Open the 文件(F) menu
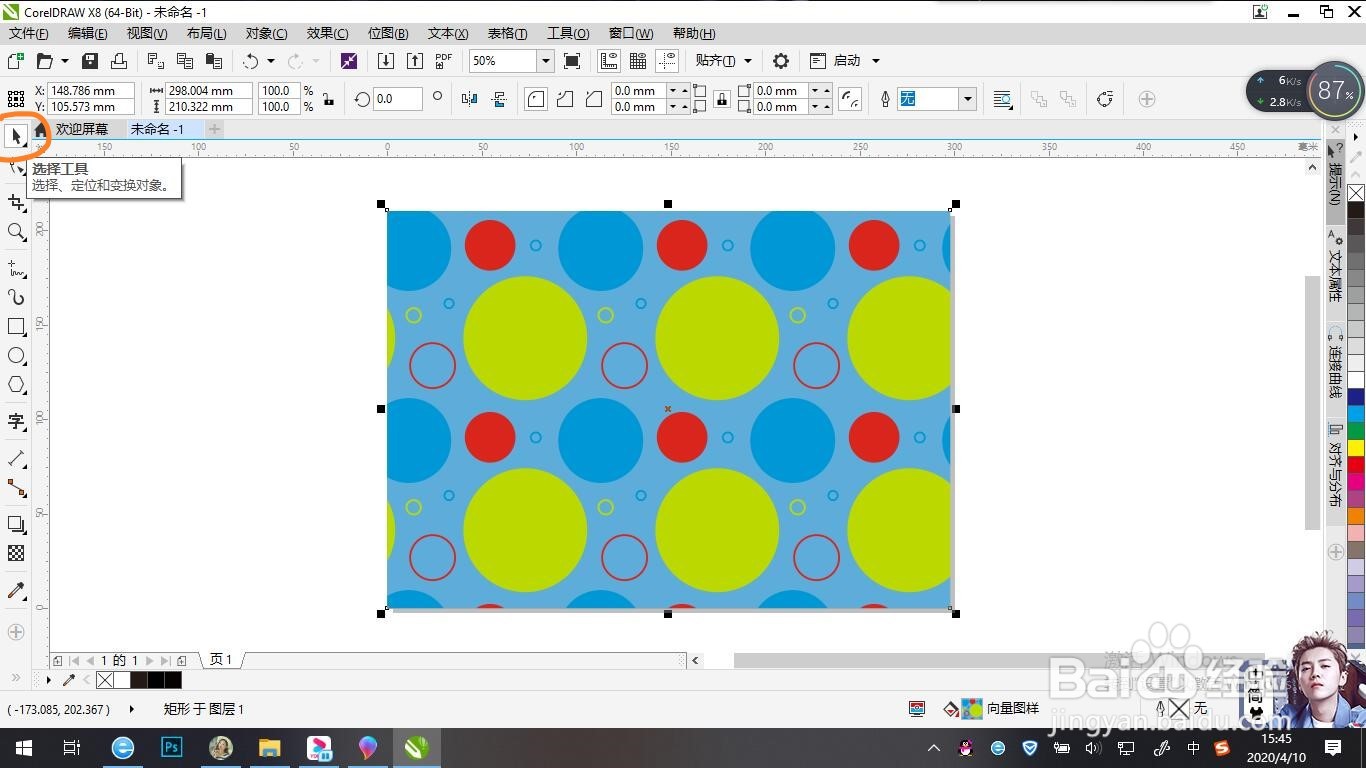This screenshot has width=1366, height=768. (x=29, y=33)
